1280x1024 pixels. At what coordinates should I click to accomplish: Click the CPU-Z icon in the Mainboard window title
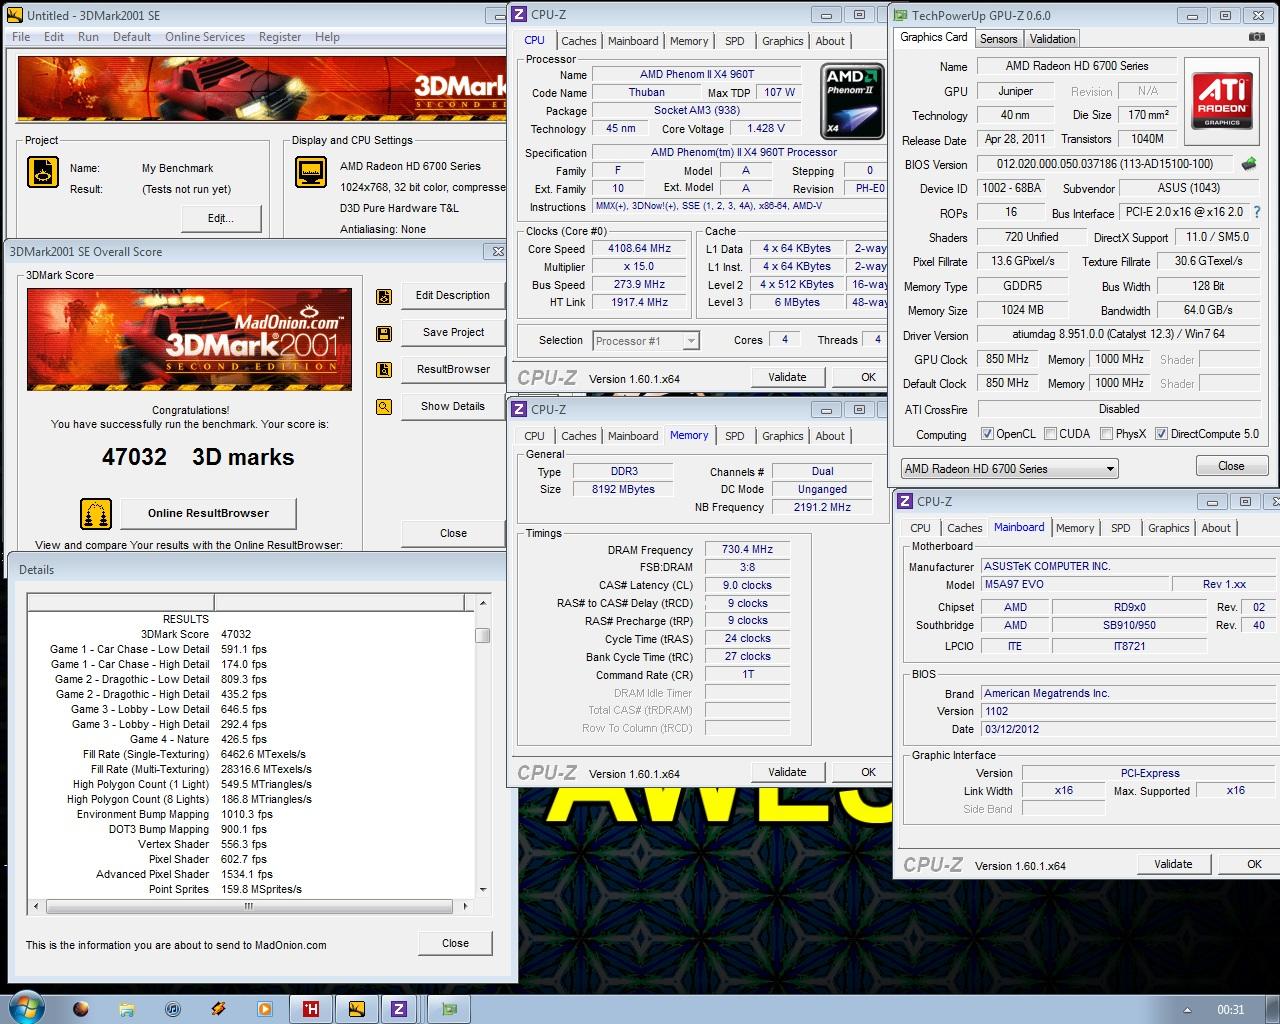point(905,501)
